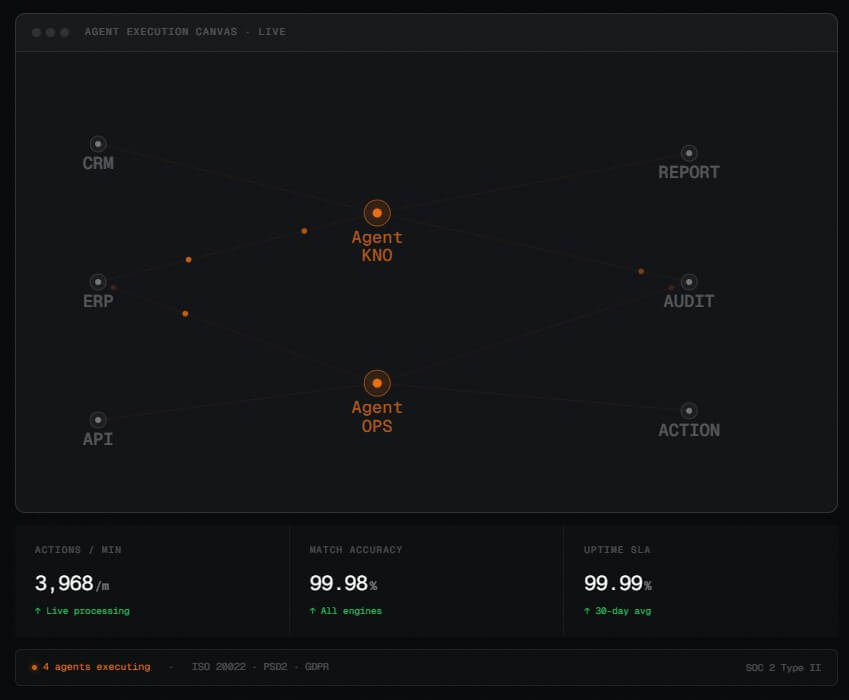Click the green arrow beside Live processing

tap(38, 611)
